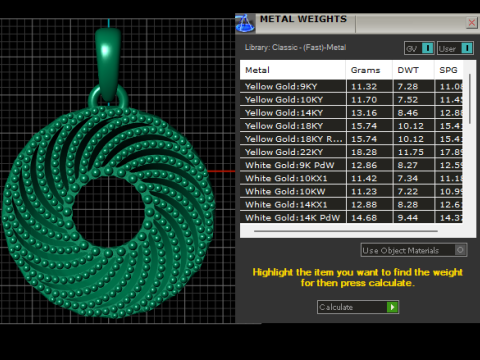Image resolution: width=480 pixels, height=360 pixels.
Task: Toggle the GV library switch
Action: tap(419, 48)
